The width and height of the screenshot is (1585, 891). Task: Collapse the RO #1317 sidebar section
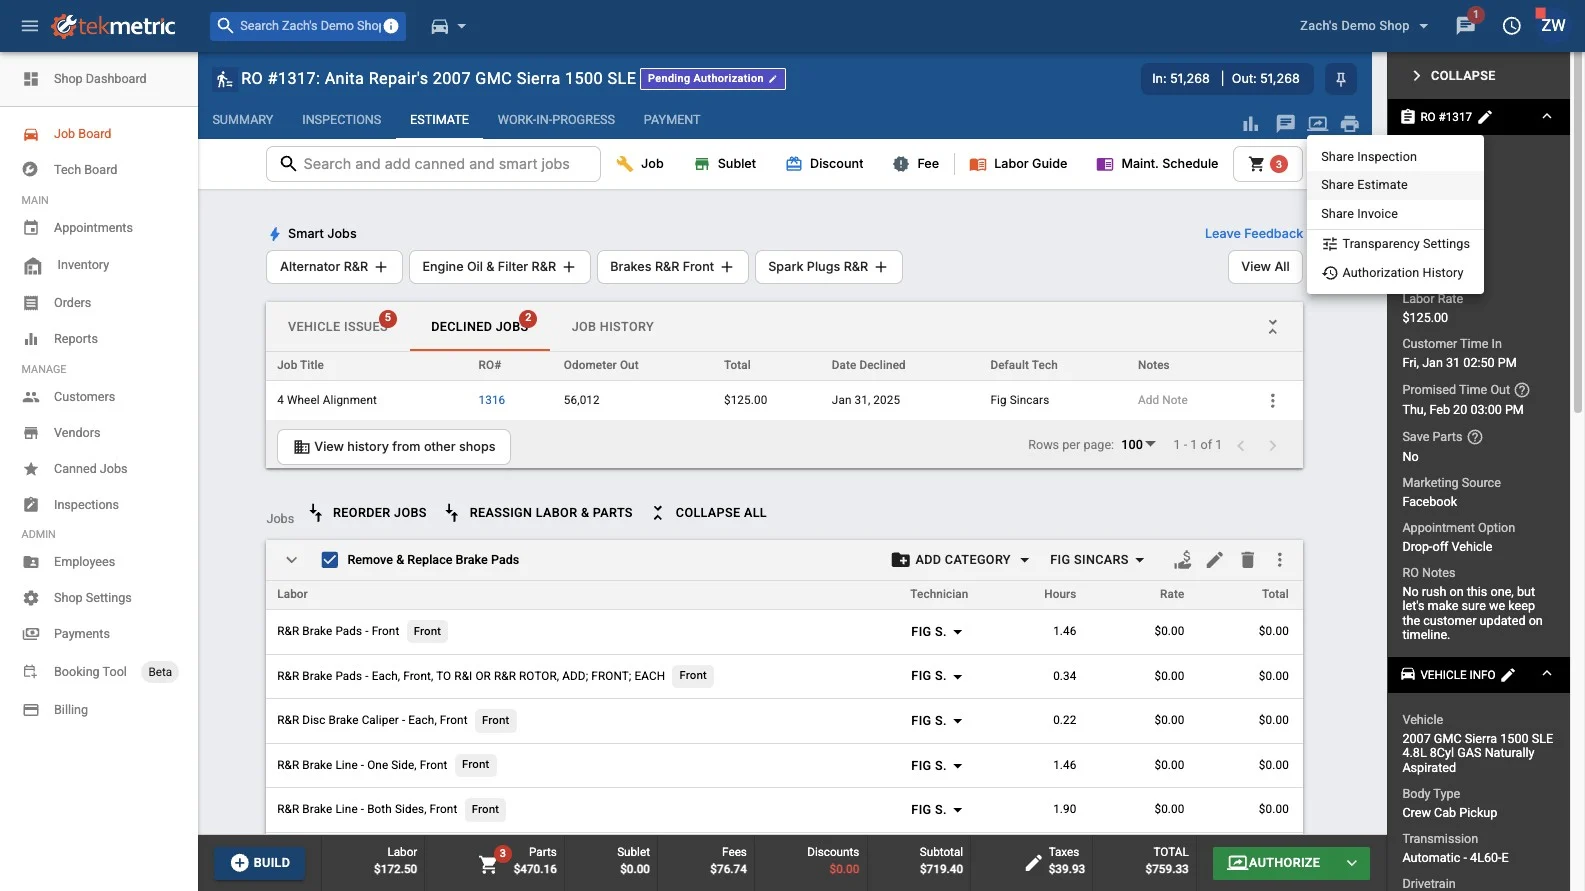click(x=1547, y=117)
